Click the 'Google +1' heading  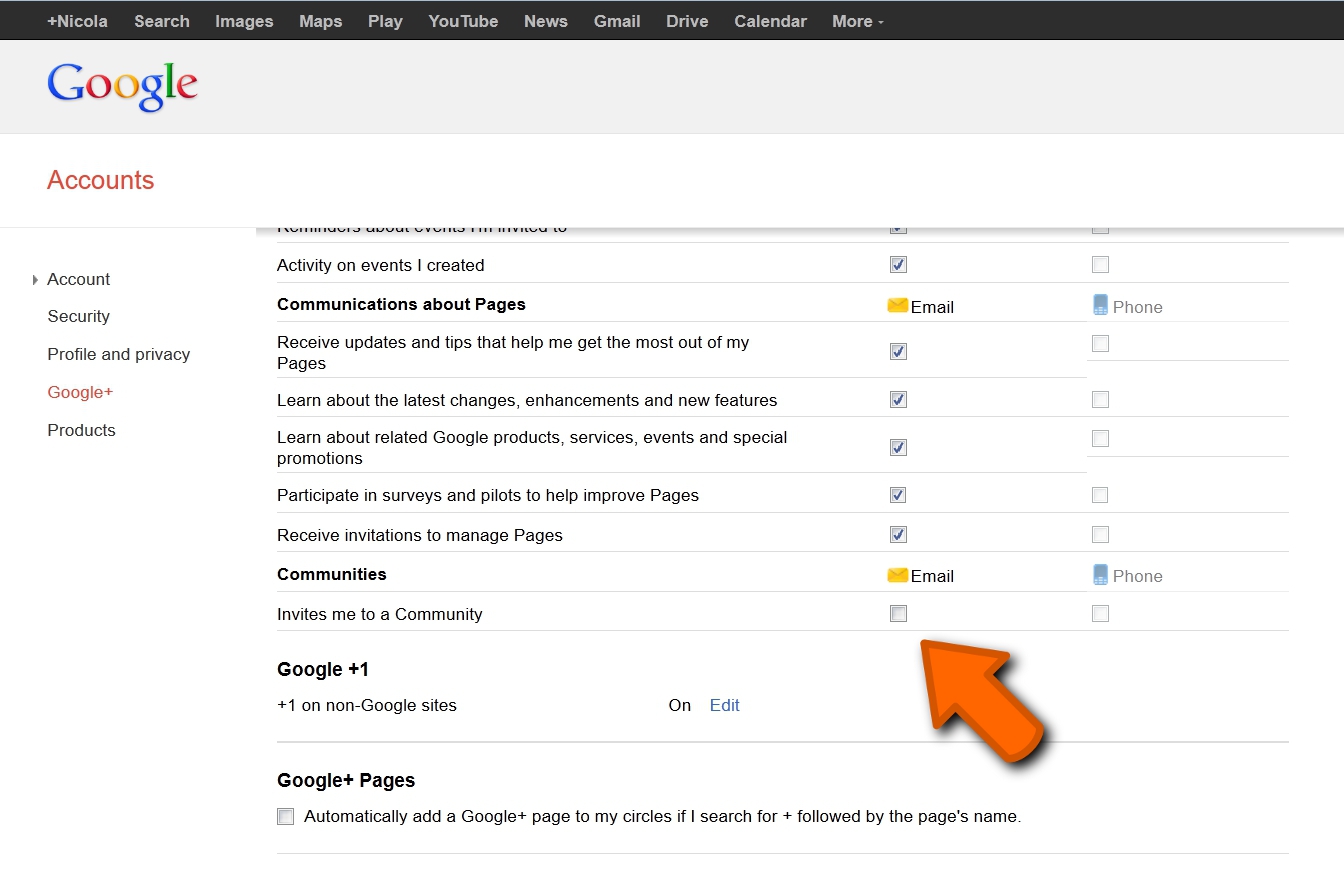click(x=323, y=669)
